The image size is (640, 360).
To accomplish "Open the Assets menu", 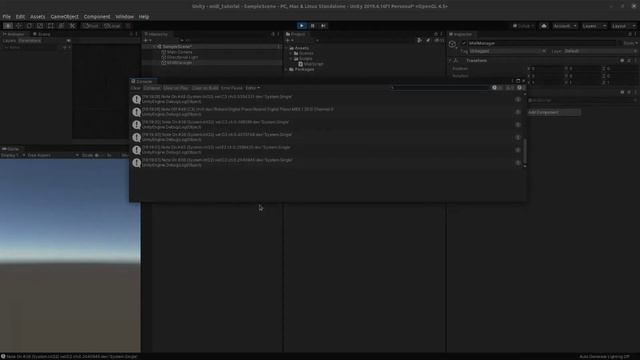I will 38,17.
